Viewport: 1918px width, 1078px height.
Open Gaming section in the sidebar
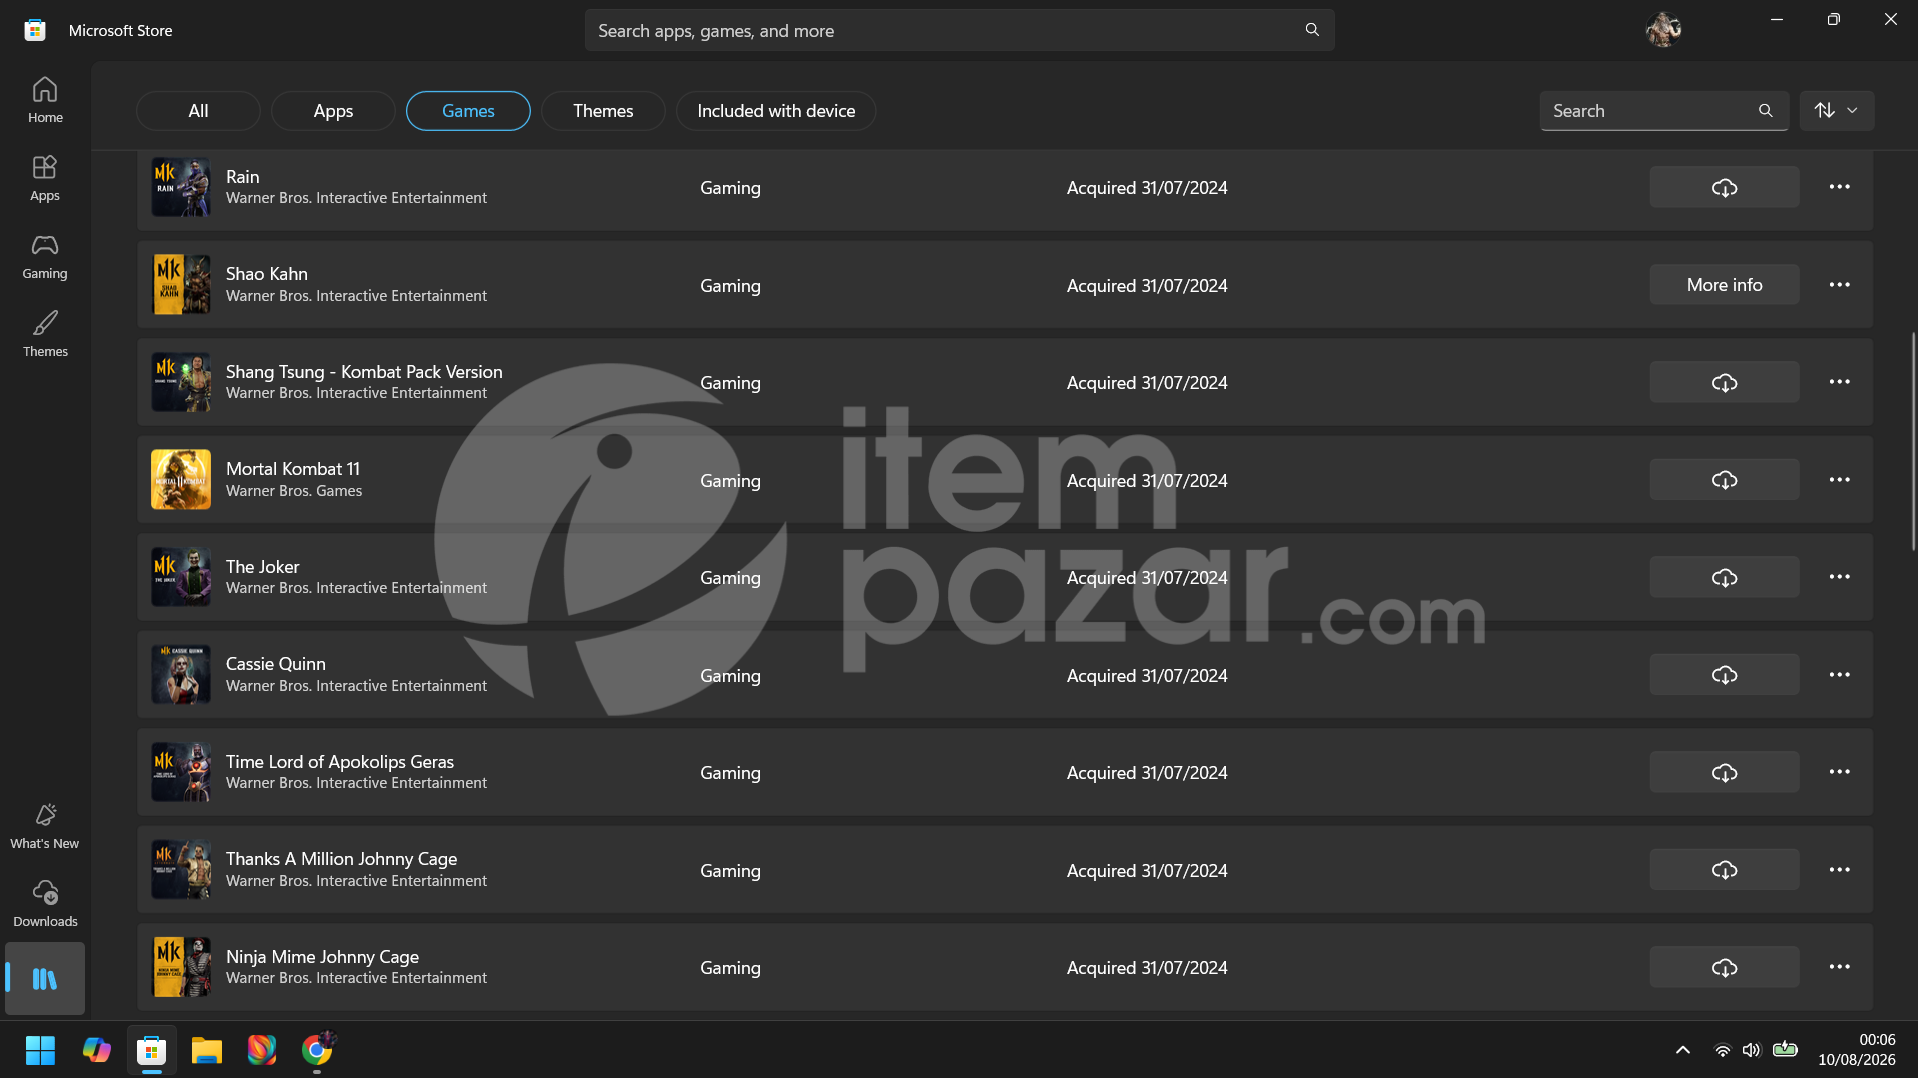point(45,256)
